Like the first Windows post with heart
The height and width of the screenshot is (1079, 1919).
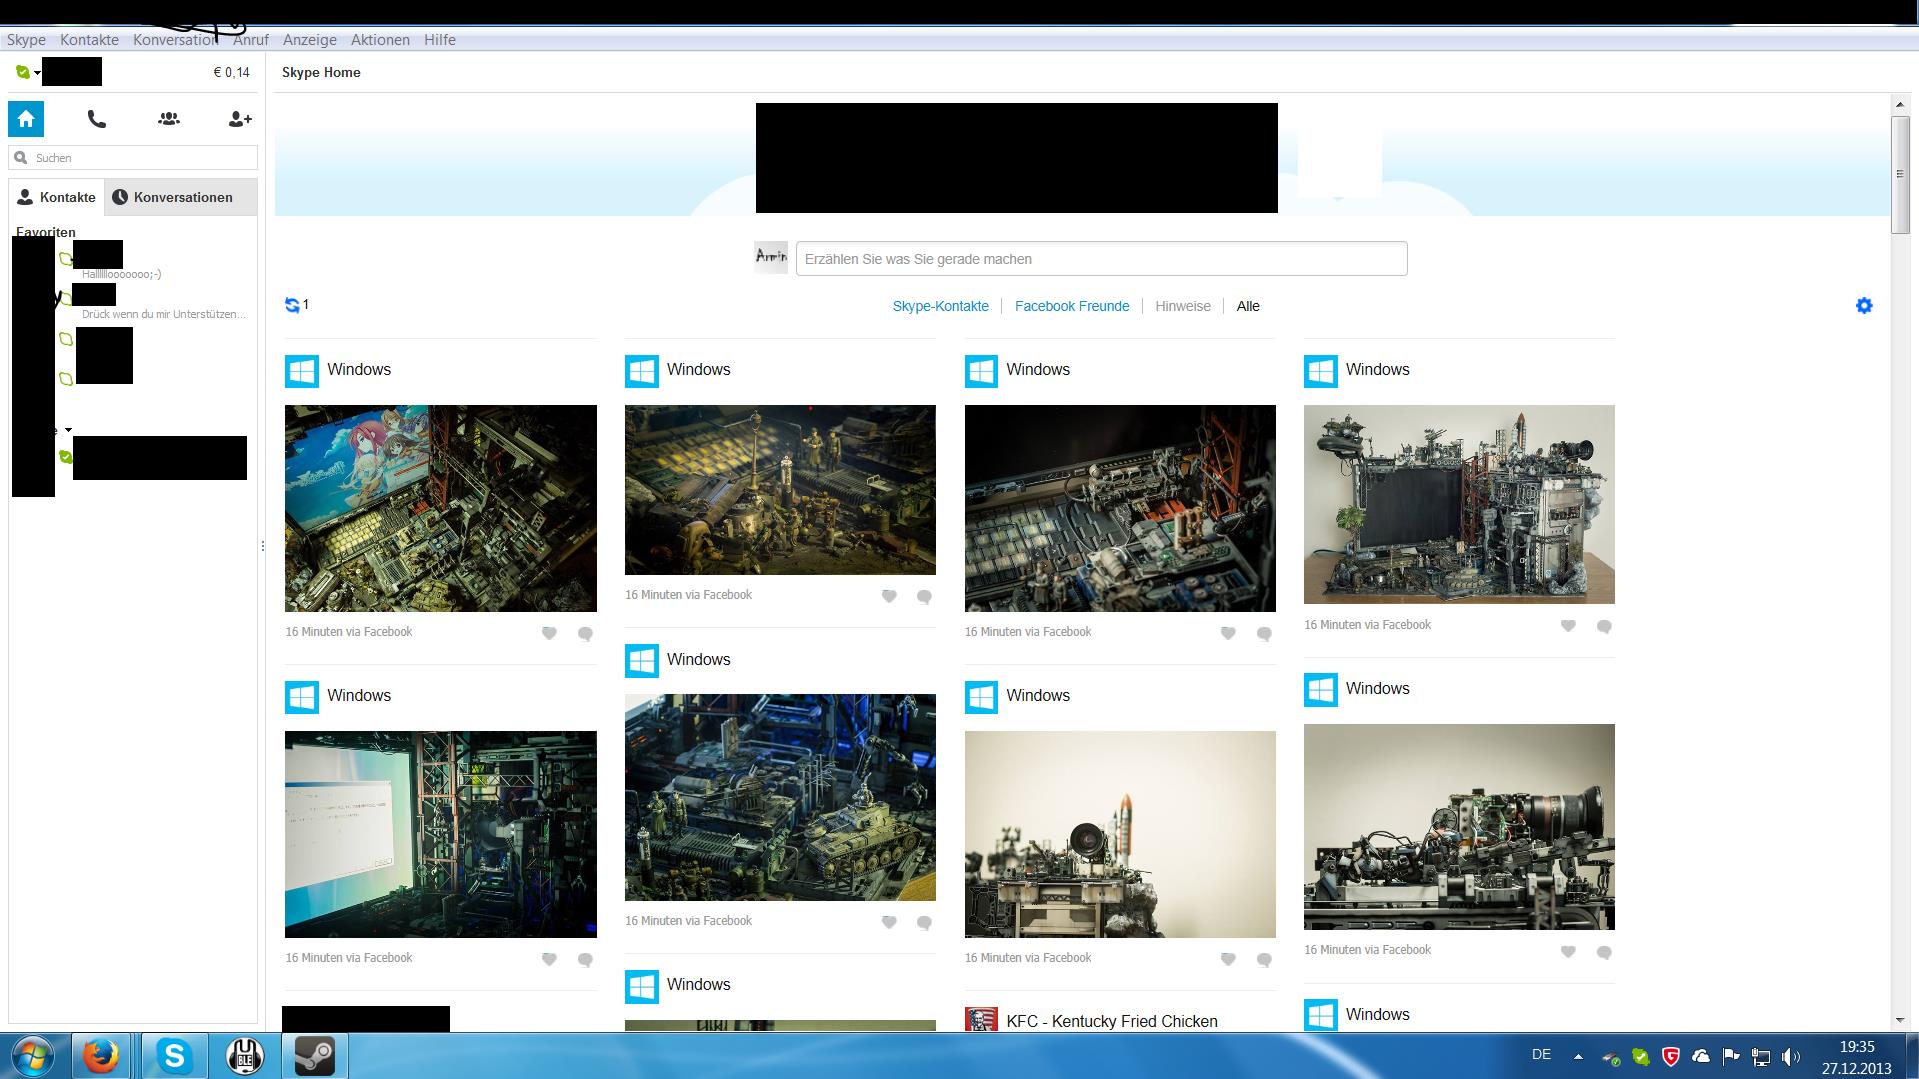549,633
